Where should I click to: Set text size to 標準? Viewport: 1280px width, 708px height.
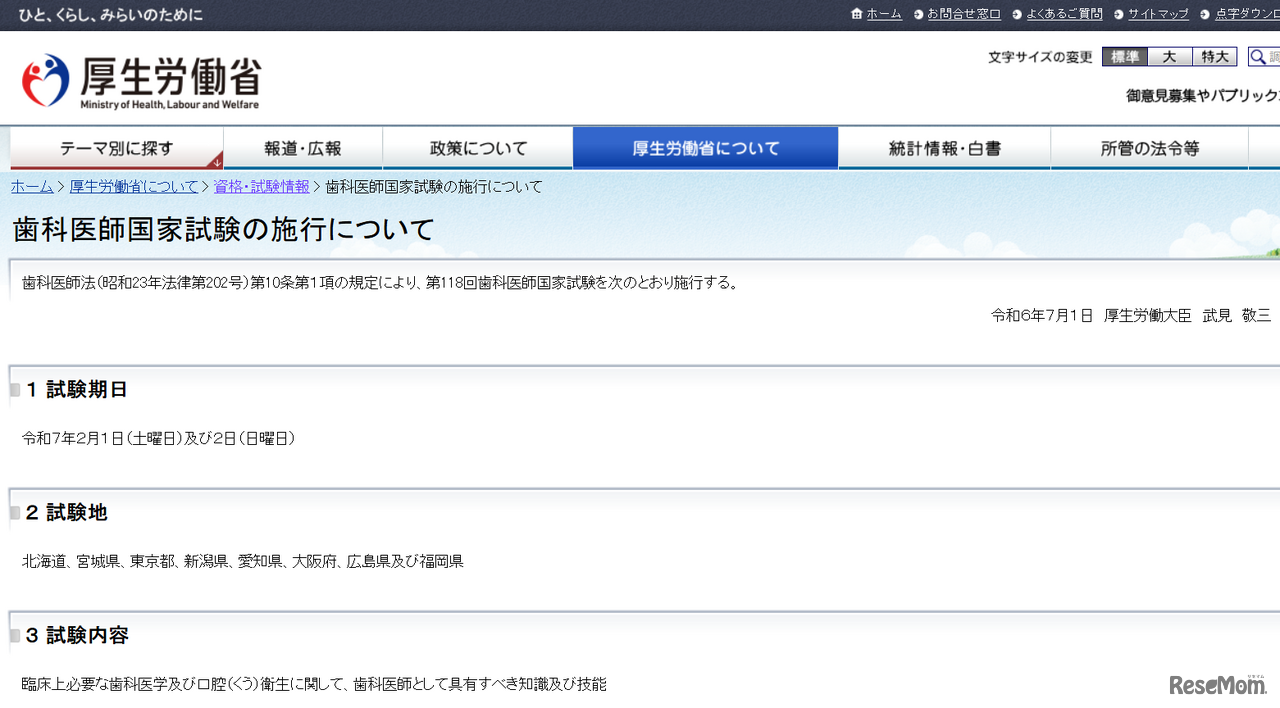coord(1125,57)
